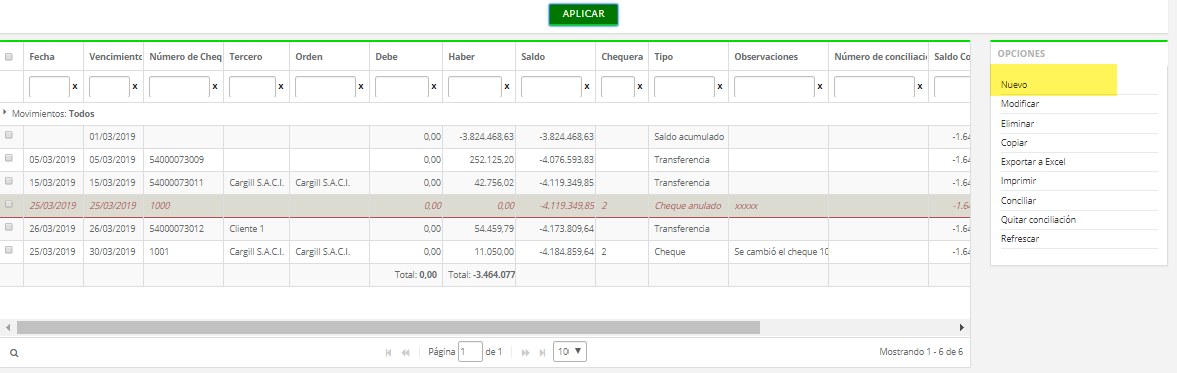The height and width of the screenshot is (373, 1177).
Task: Clear the Haber filter with its x
Action: pyautogui.click(x=507, y=87)
